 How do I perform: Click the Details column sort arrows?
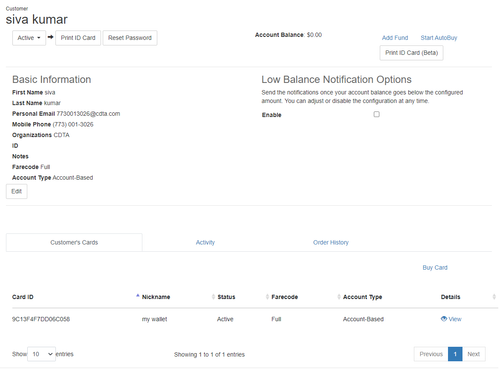coord(494,297)
